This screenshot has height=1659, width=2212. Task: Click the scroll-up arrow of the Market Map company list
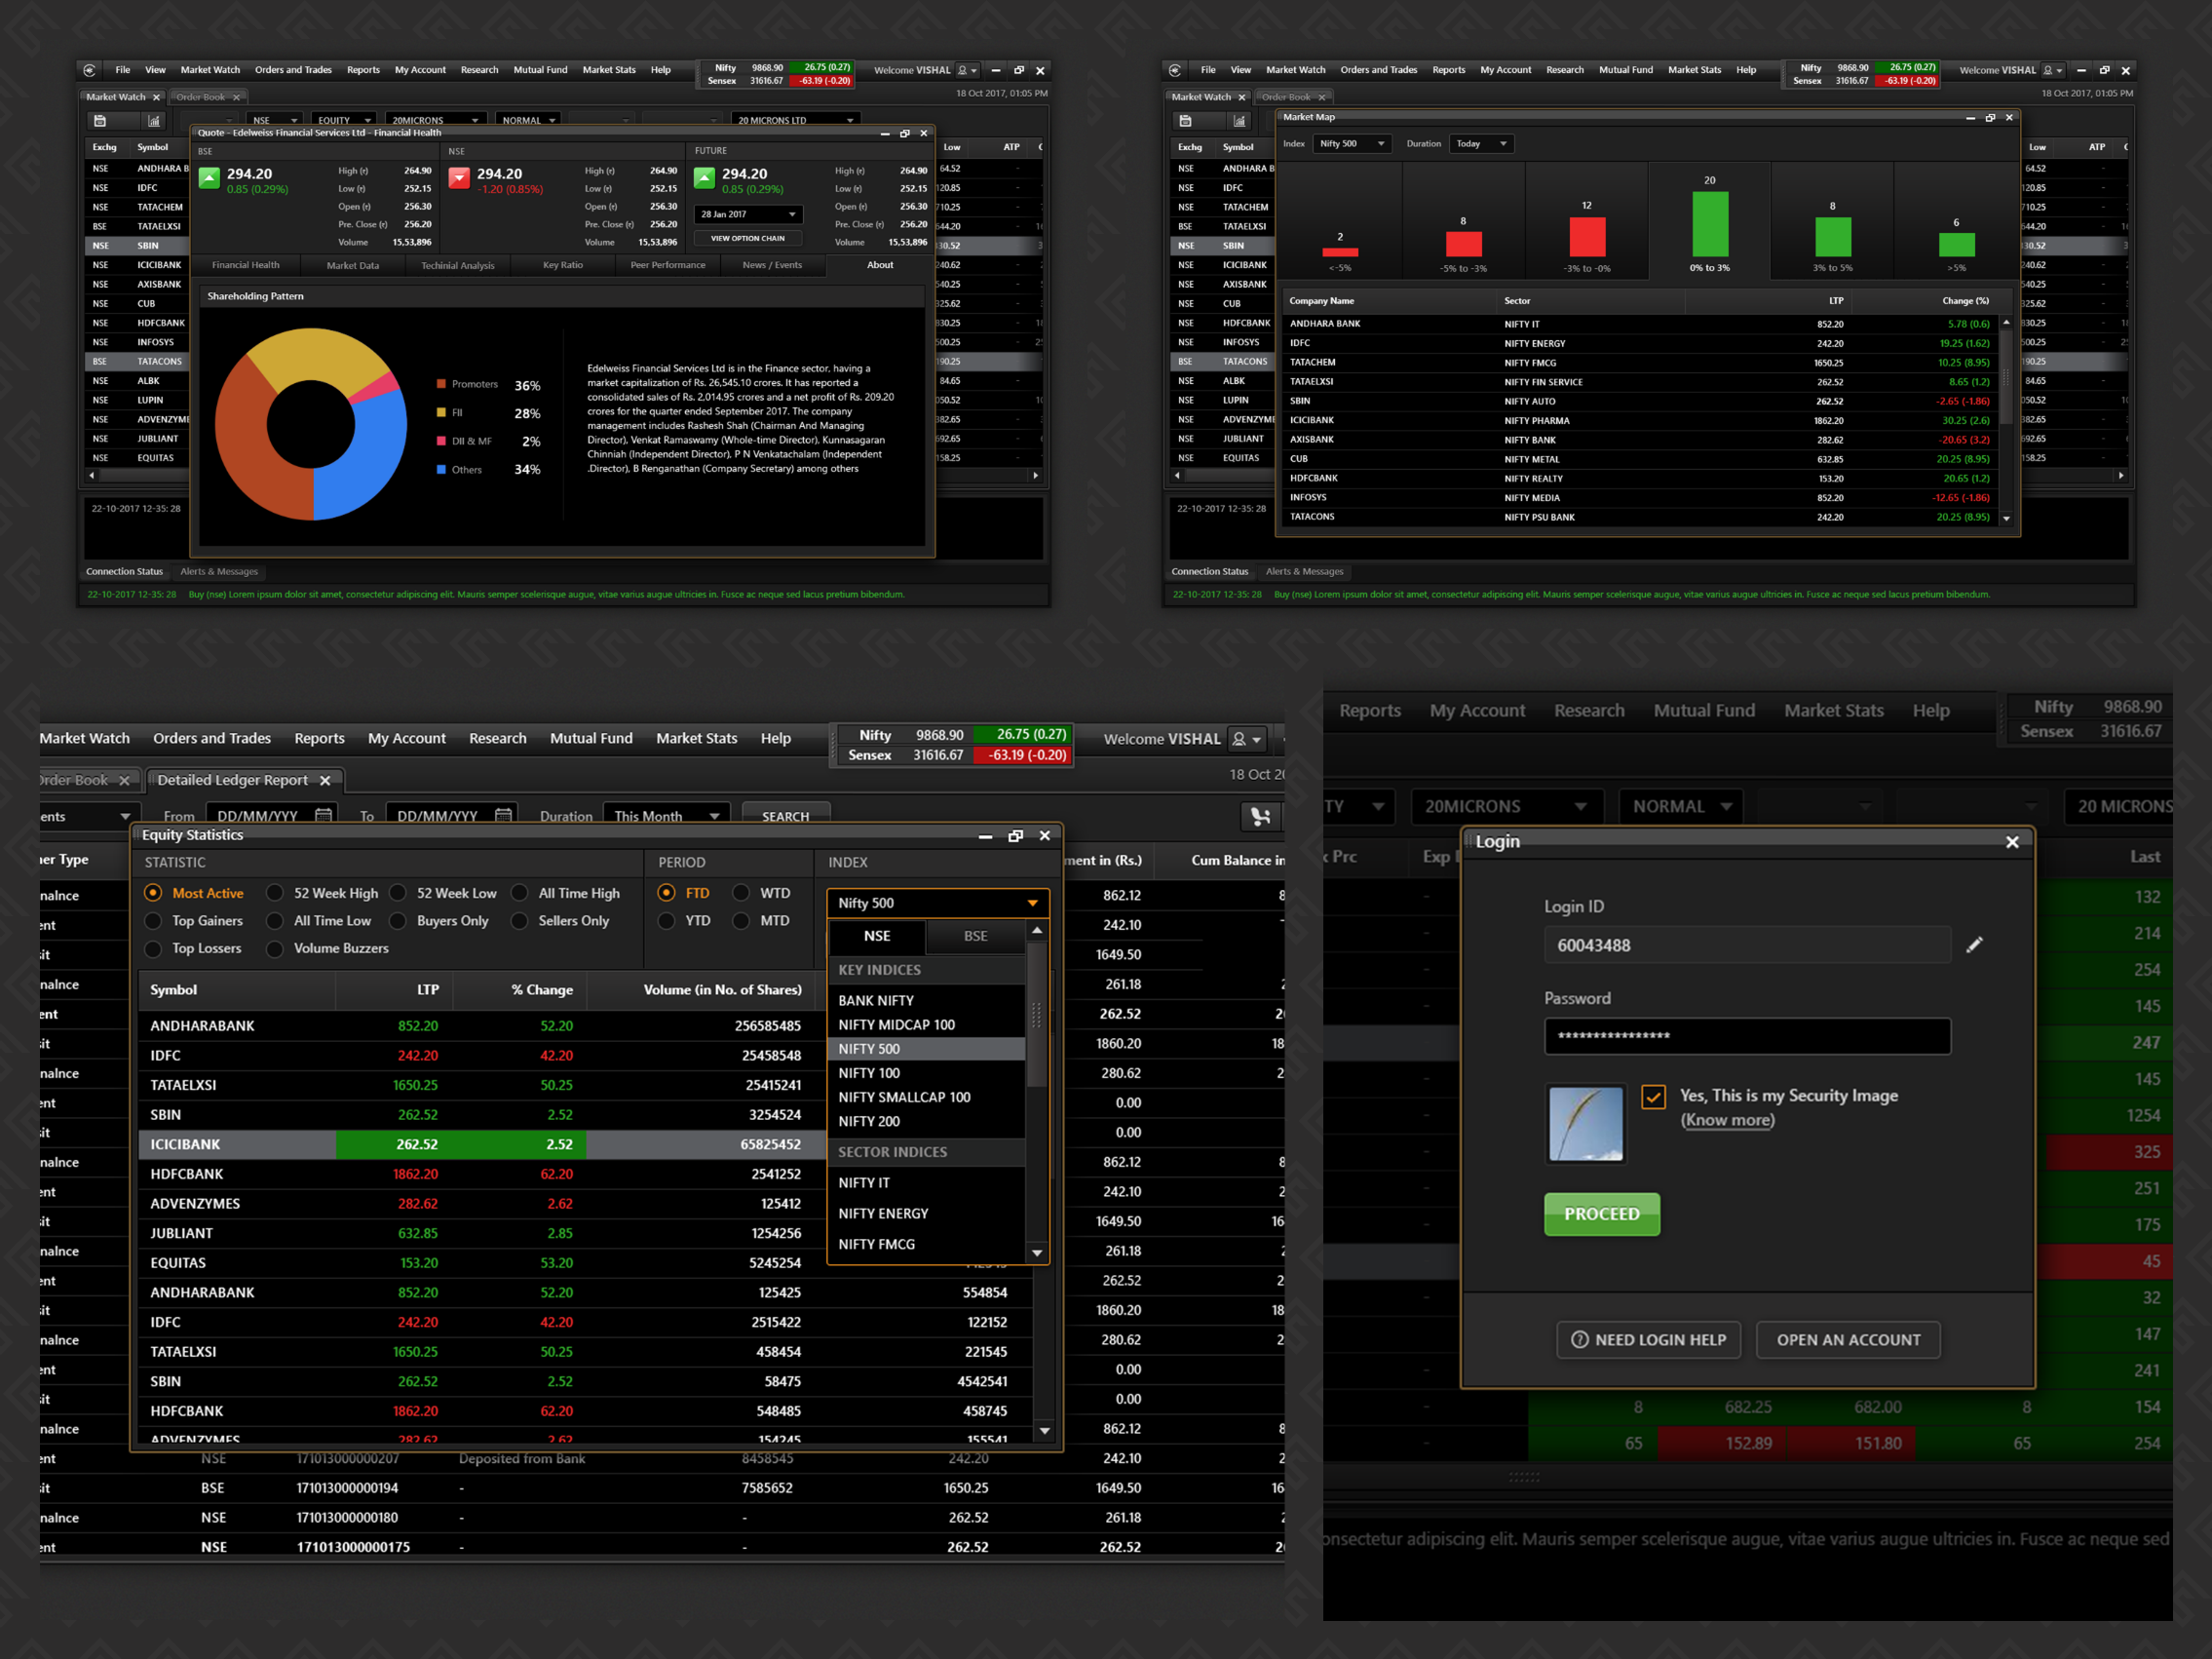pos(2007,323)
